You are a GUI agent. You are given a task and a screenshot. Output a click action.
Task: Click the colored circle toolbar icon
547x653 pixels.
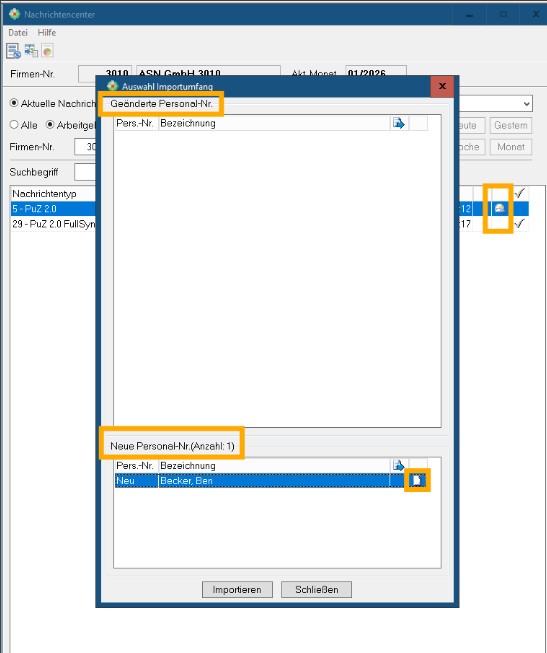(47, 51)
